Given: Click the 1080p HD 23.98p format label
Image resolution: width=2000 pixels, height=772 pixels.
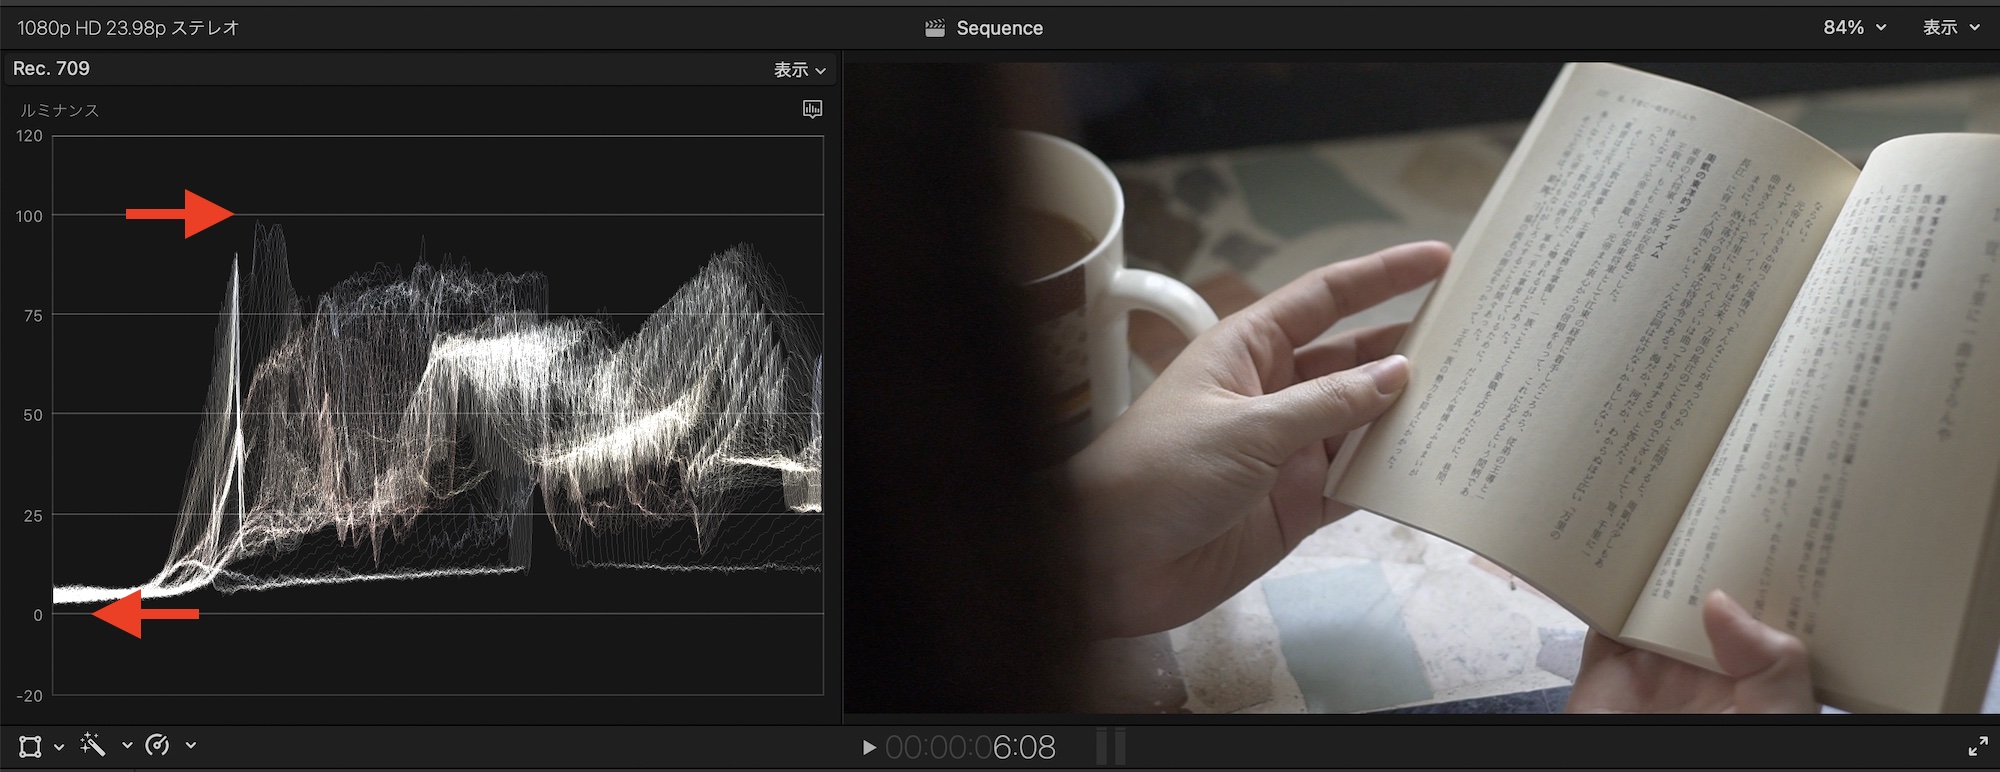Looking at the screenshot, I should click(x=128, y=28).
